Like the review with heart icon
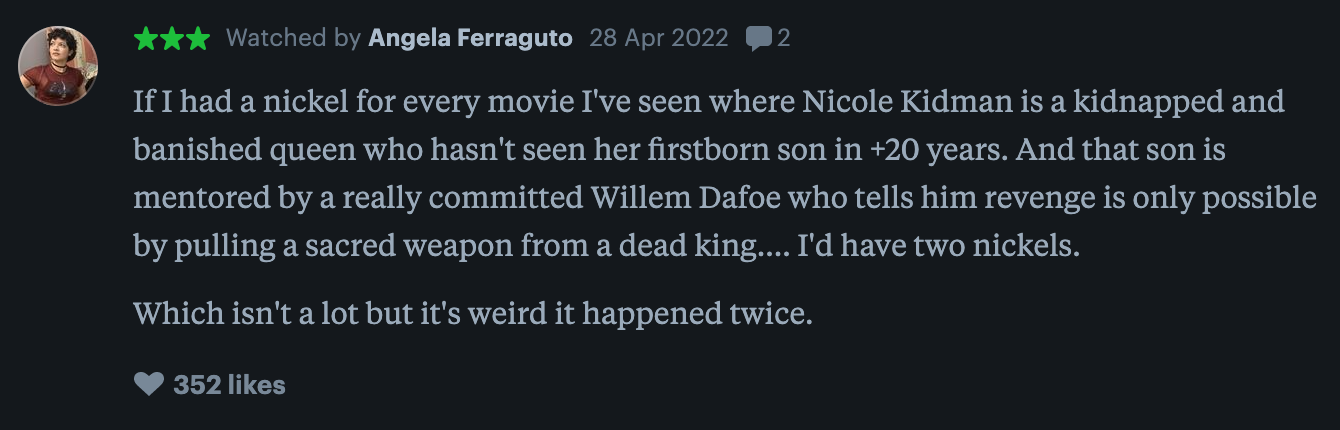The width and height of the screenshot is (1340, 430). coord(148,384)
